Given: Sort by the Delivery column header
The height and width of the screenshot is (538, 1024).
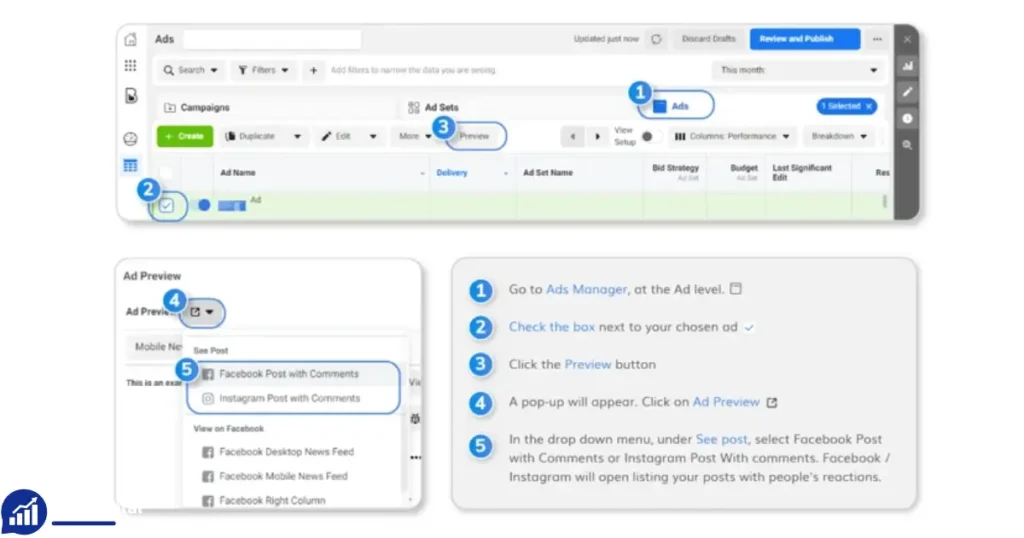Looking at the screenshot, I should click(x=452, y=173).
